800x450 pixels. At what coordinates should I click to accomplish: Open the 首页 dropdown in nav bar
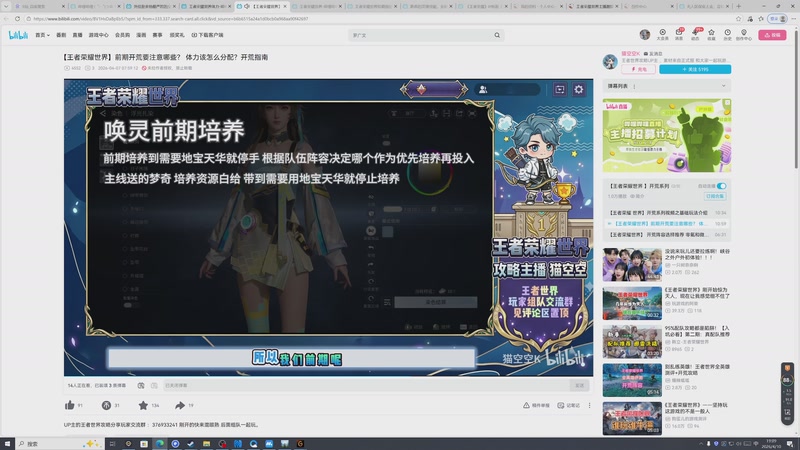pos(42,35)
